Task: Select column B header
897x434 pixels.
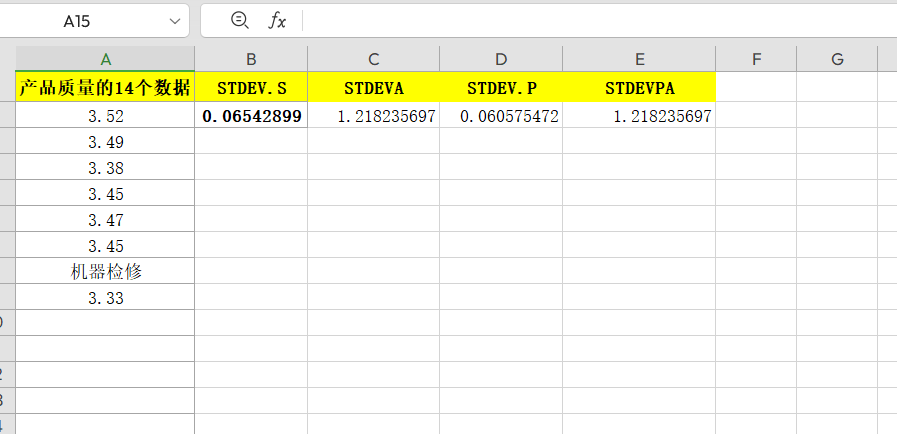Action: [251, 59]
